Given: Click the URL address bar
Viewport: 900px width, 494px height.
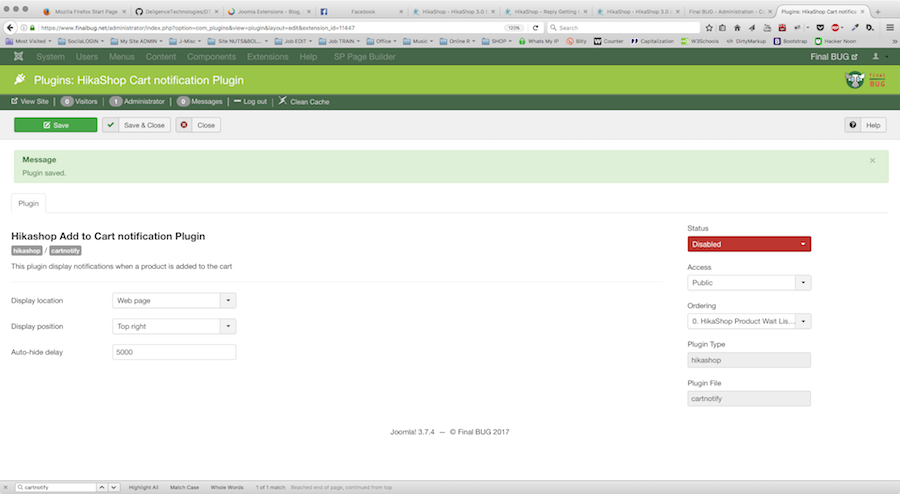Looking at the screenshot, I should pyautogui.click(x=270, y=28).
